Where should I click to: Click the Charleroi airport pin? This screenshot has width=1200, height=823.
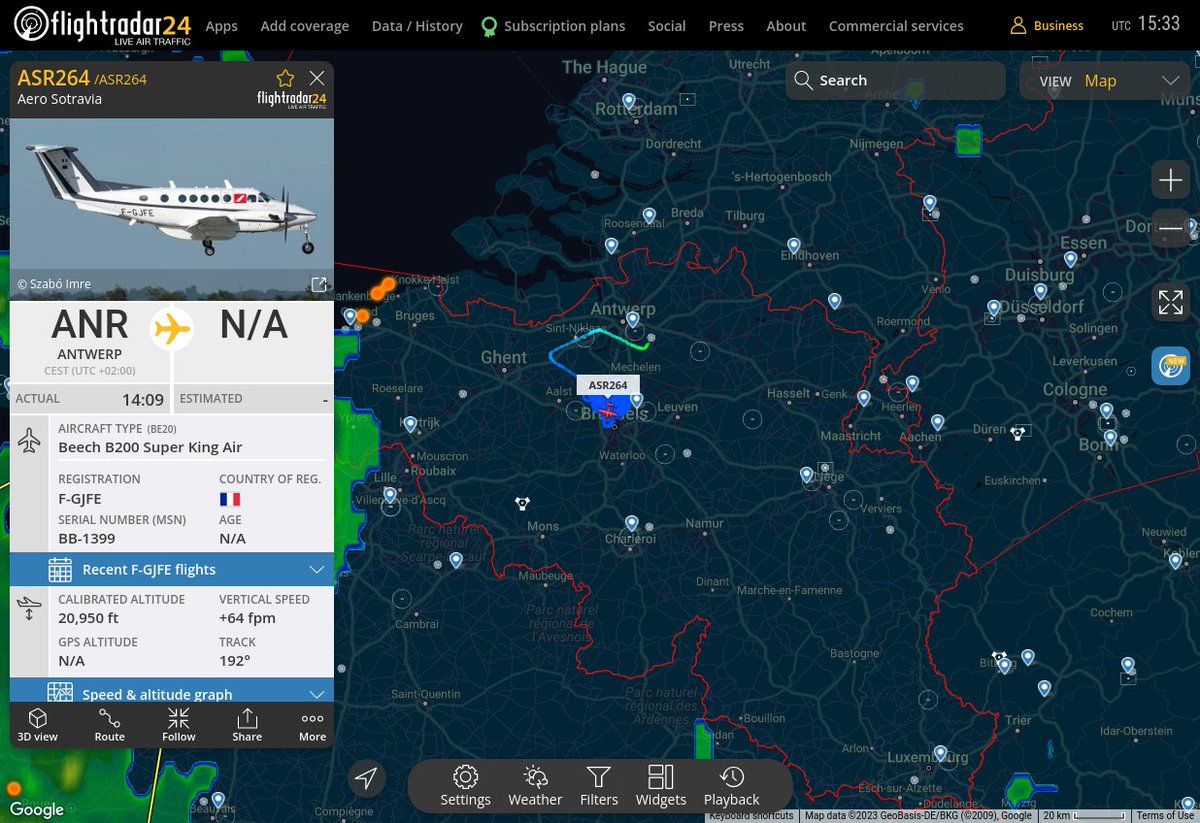click(x=632, y=524)
